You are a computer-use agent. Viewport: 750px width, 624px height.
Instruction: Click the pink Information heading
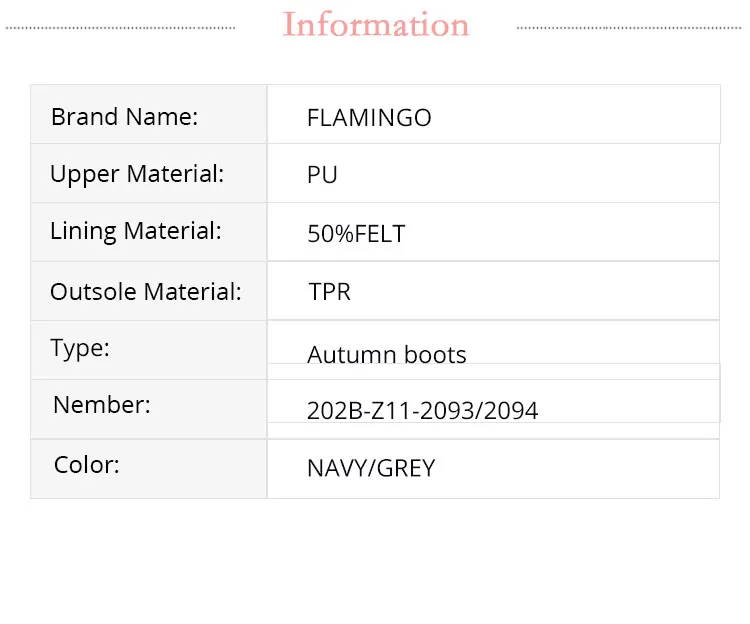[x=376, y=25]
